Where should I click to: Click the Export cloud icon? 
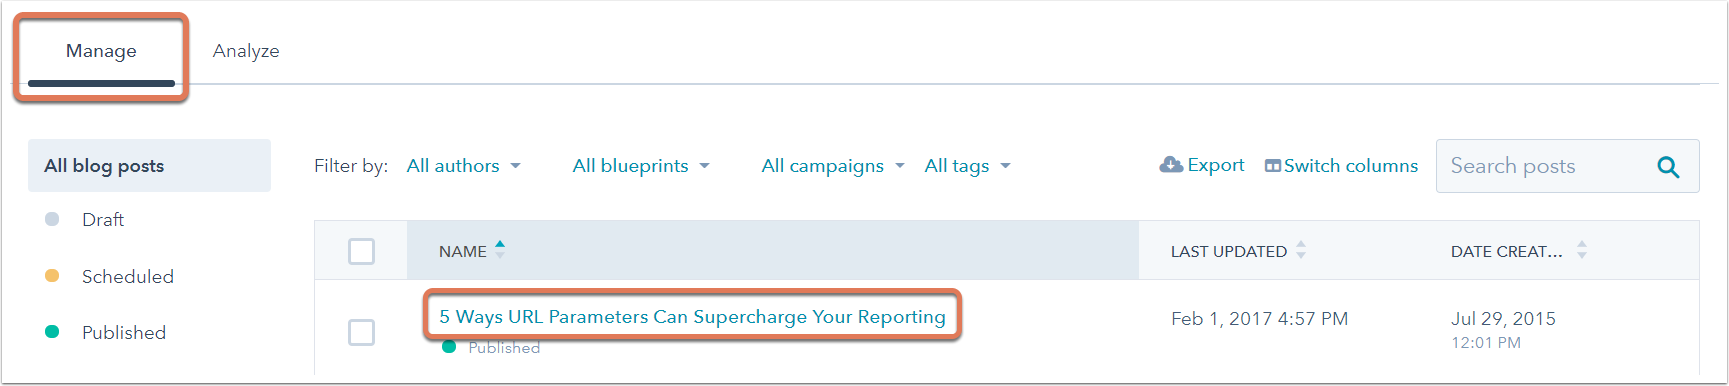tap(1171, 165)
